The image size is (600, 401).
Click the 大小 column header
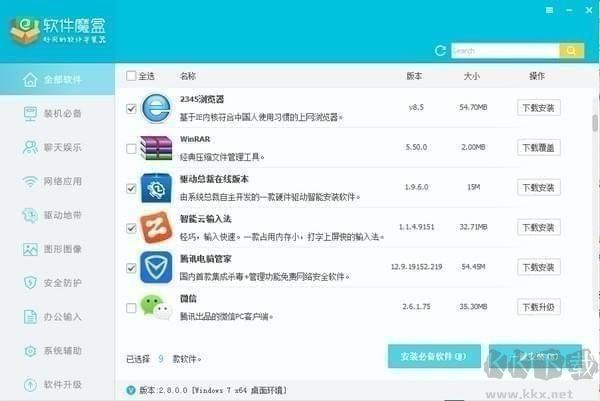click(x=471, y=76)
